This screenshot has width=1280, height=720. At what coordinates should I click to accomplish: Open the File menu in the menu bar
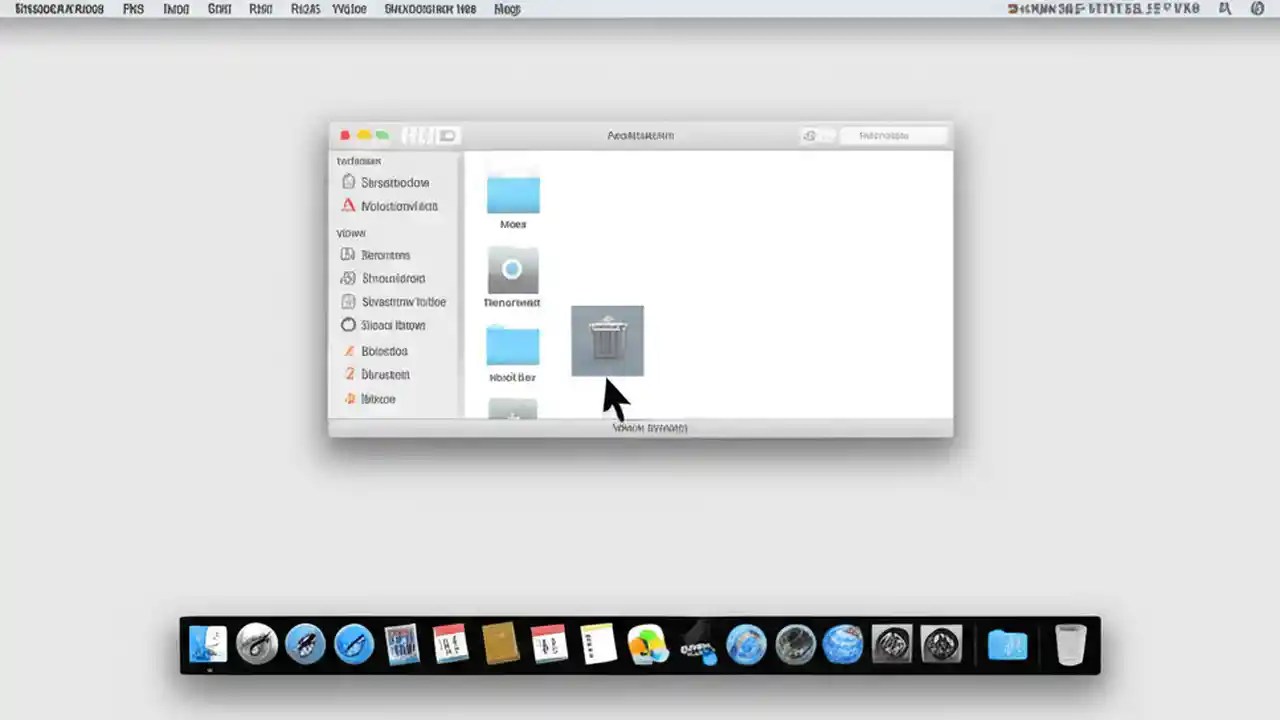pos(133,9)
